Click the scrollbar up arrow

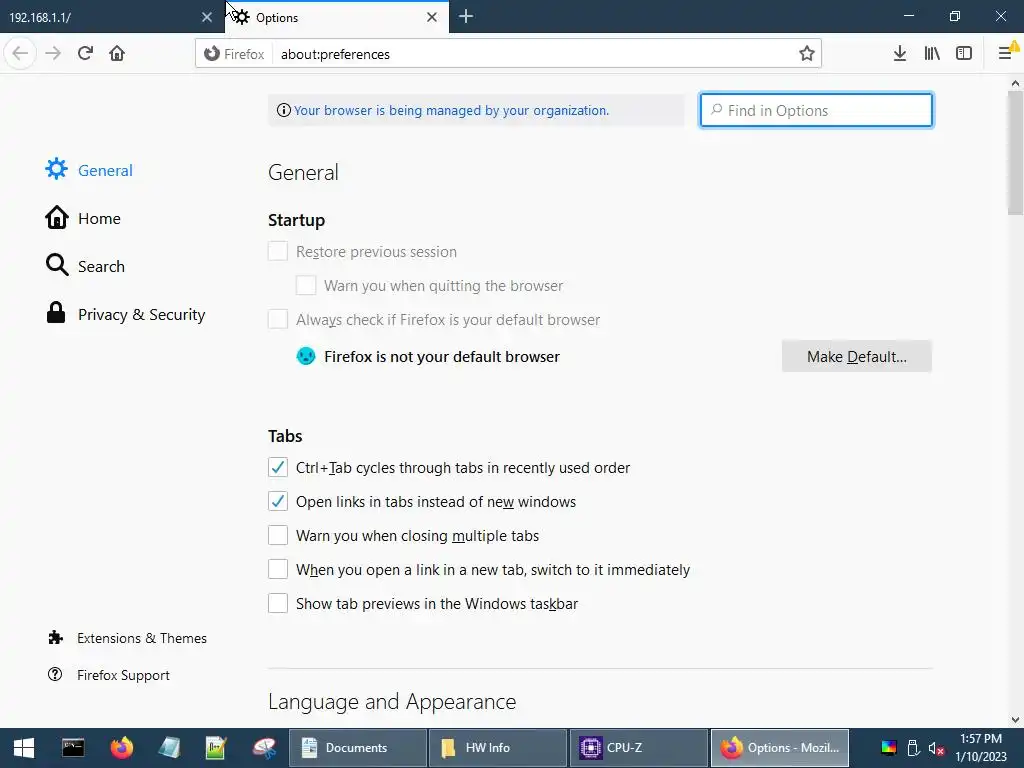[1016, 83]
